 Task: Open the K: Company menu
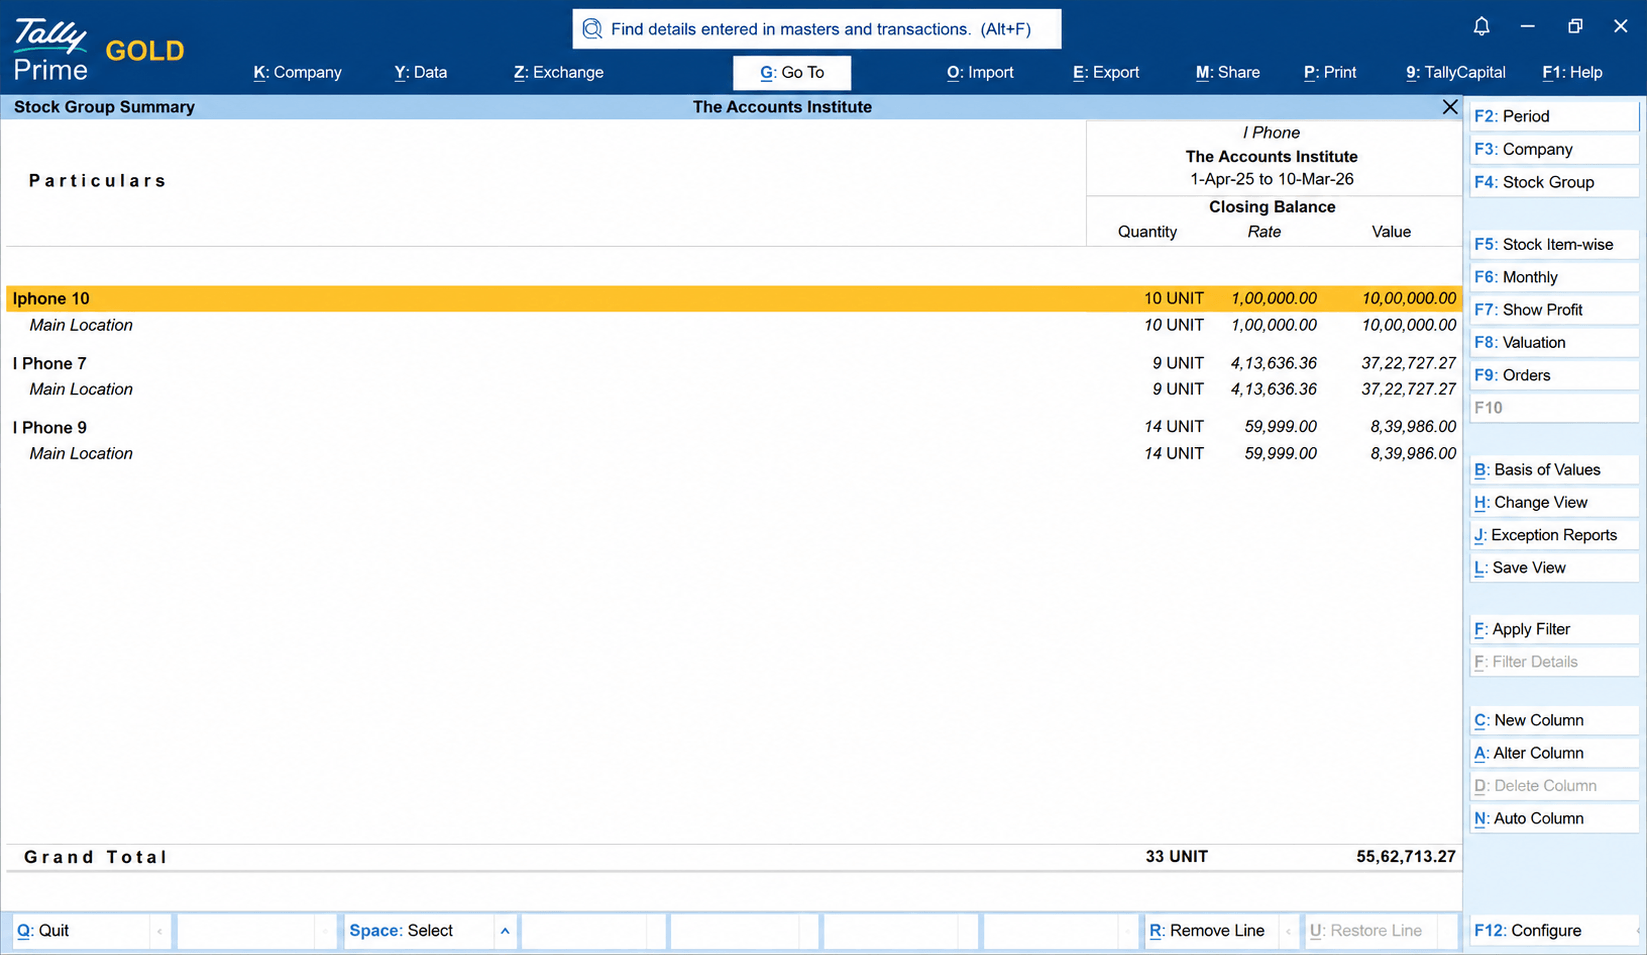click(x=297, y=72)
